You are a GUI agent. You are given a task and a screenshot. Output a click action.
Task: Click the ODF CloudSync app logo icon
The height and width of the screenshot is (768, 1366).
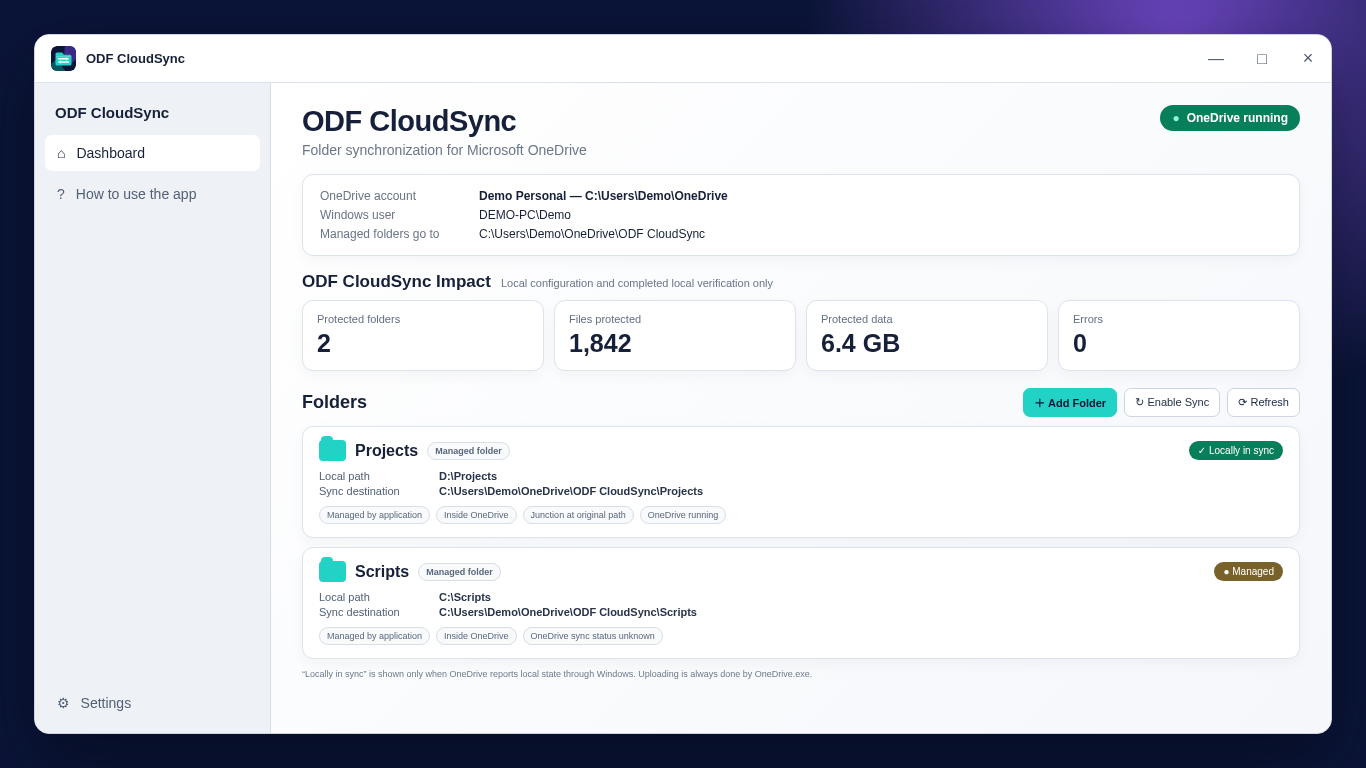(x=63, y=59)
